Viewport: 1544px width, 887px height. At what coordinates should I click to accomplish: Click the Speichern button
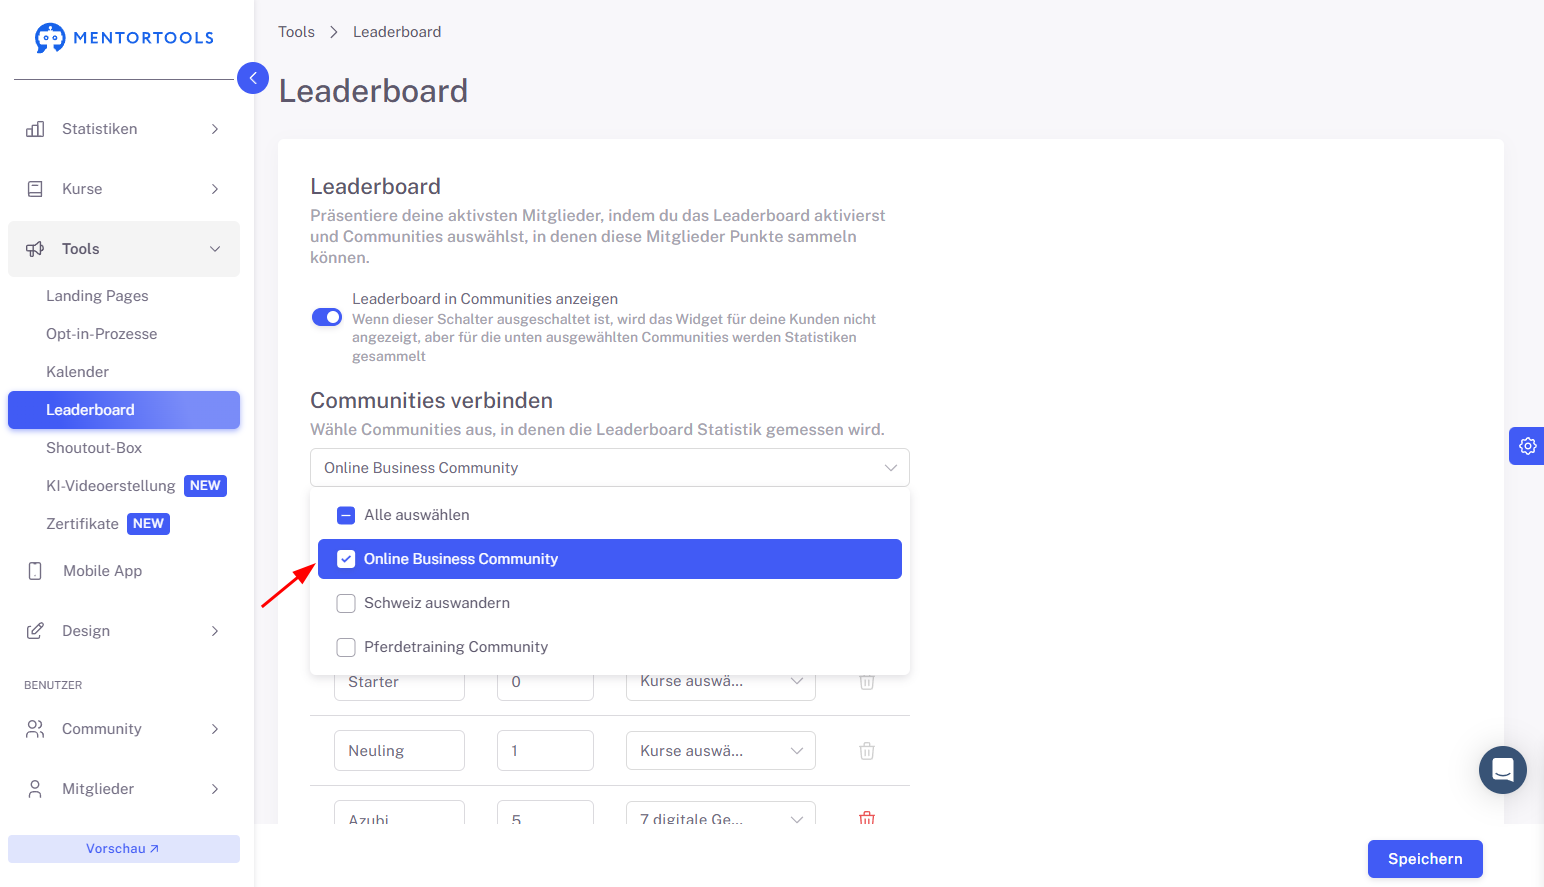[1425, 859]
